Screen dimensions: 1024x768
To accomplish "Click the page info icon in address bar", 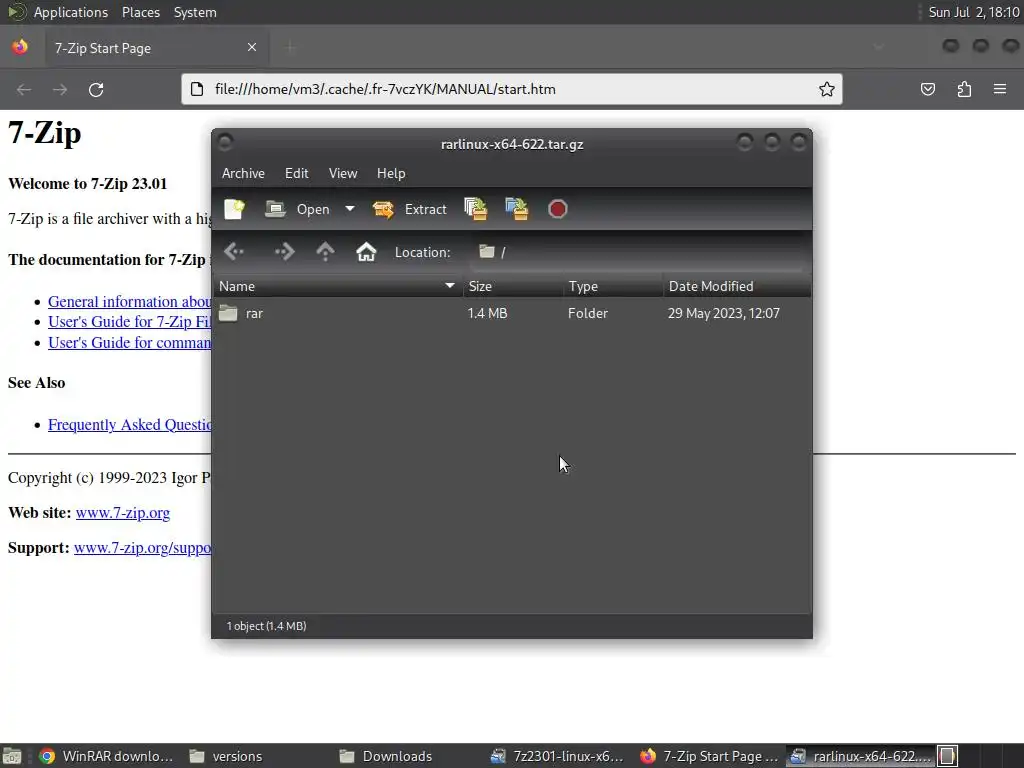I will point(197,89).
